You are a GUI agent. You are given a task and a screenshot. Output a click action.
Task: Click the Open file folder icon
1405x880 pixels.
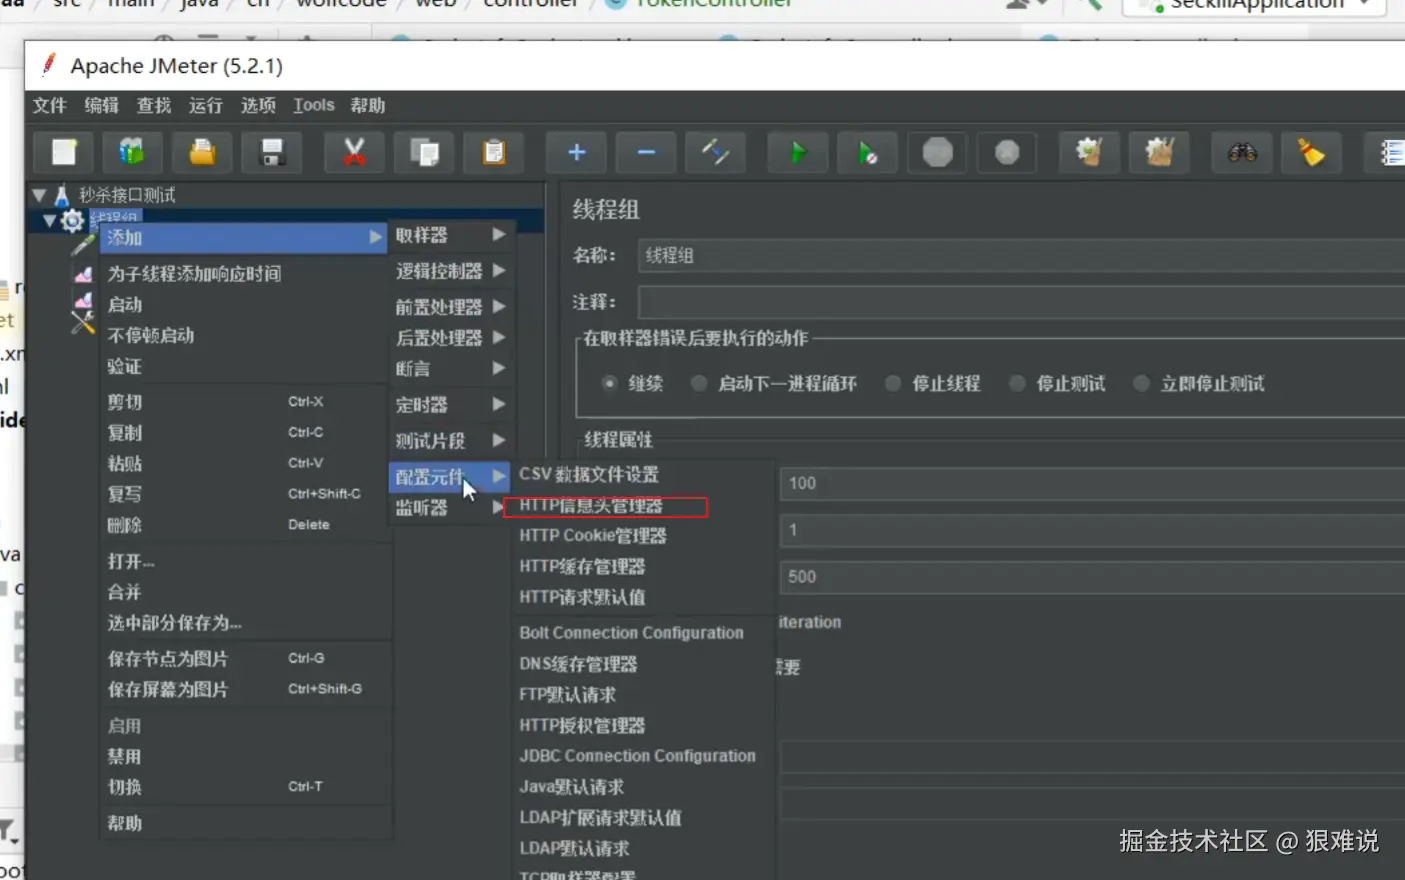[x=202, y=152]
